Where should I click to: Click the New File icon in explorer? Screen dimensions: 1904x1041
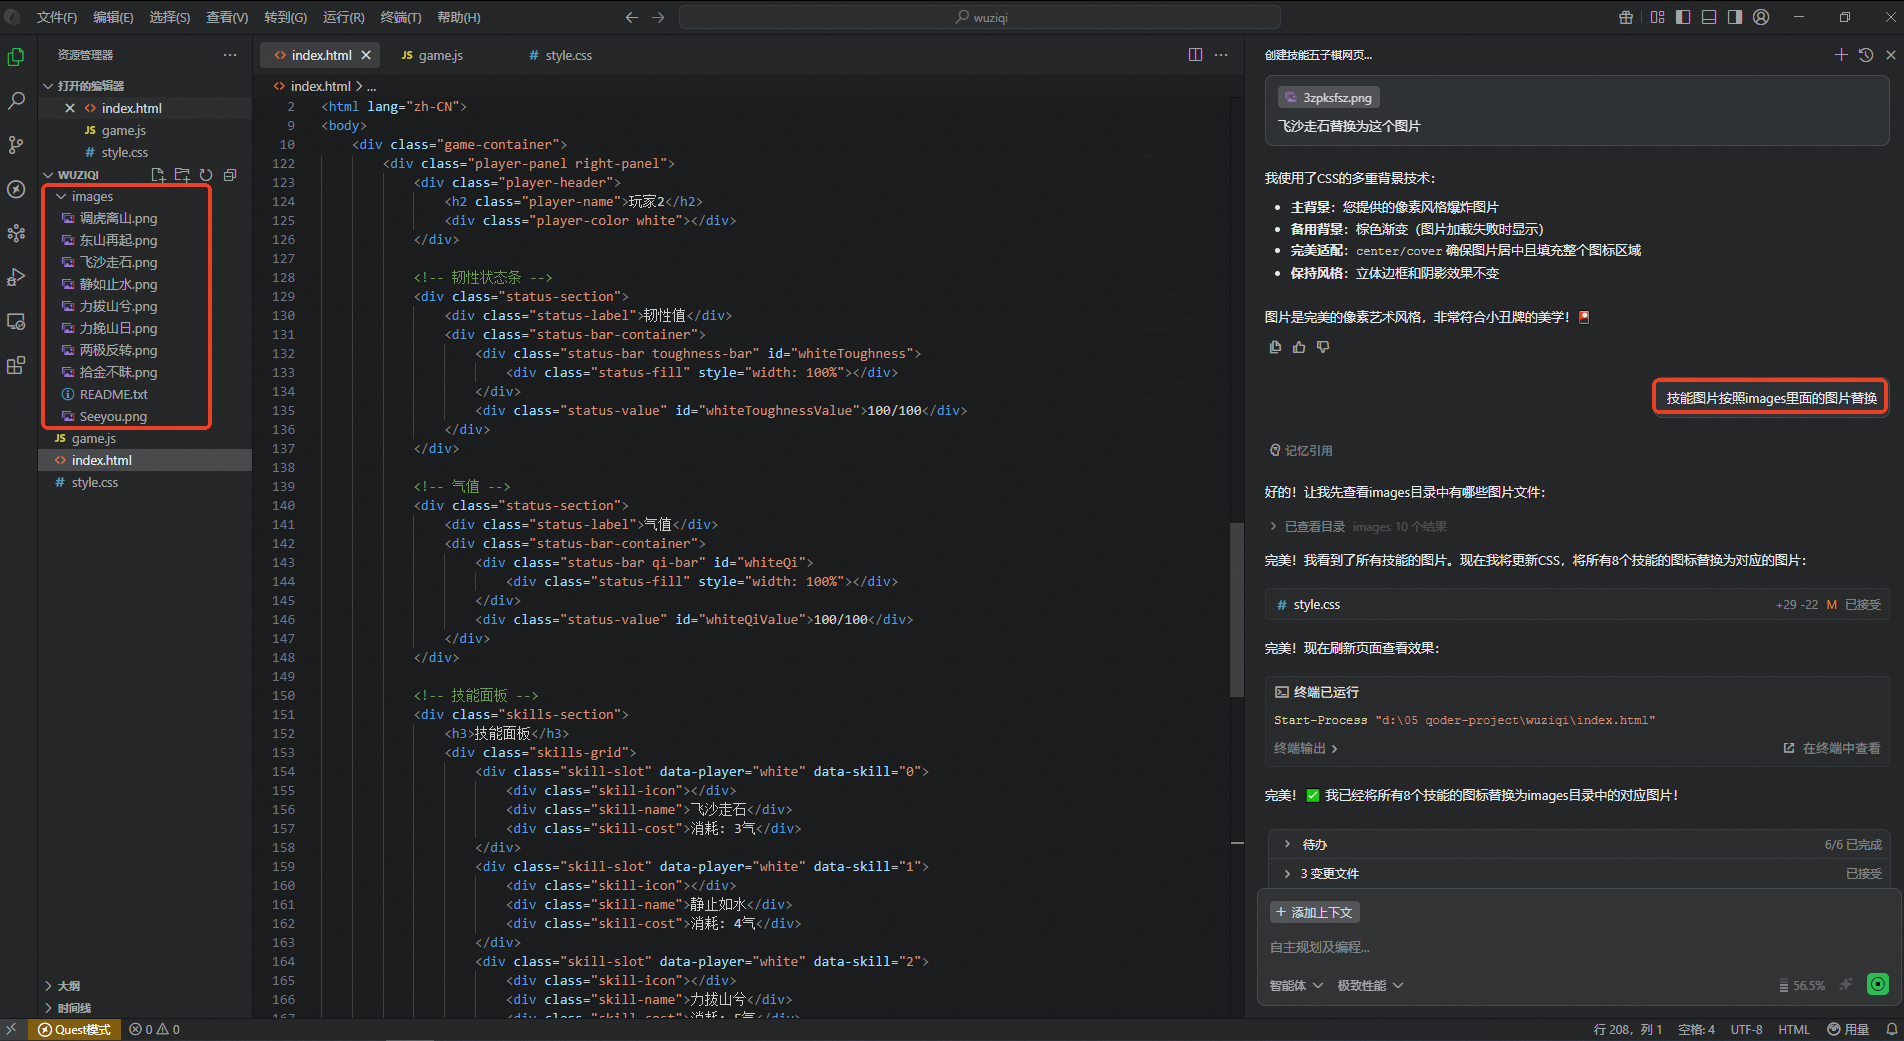tap(158, 175)
